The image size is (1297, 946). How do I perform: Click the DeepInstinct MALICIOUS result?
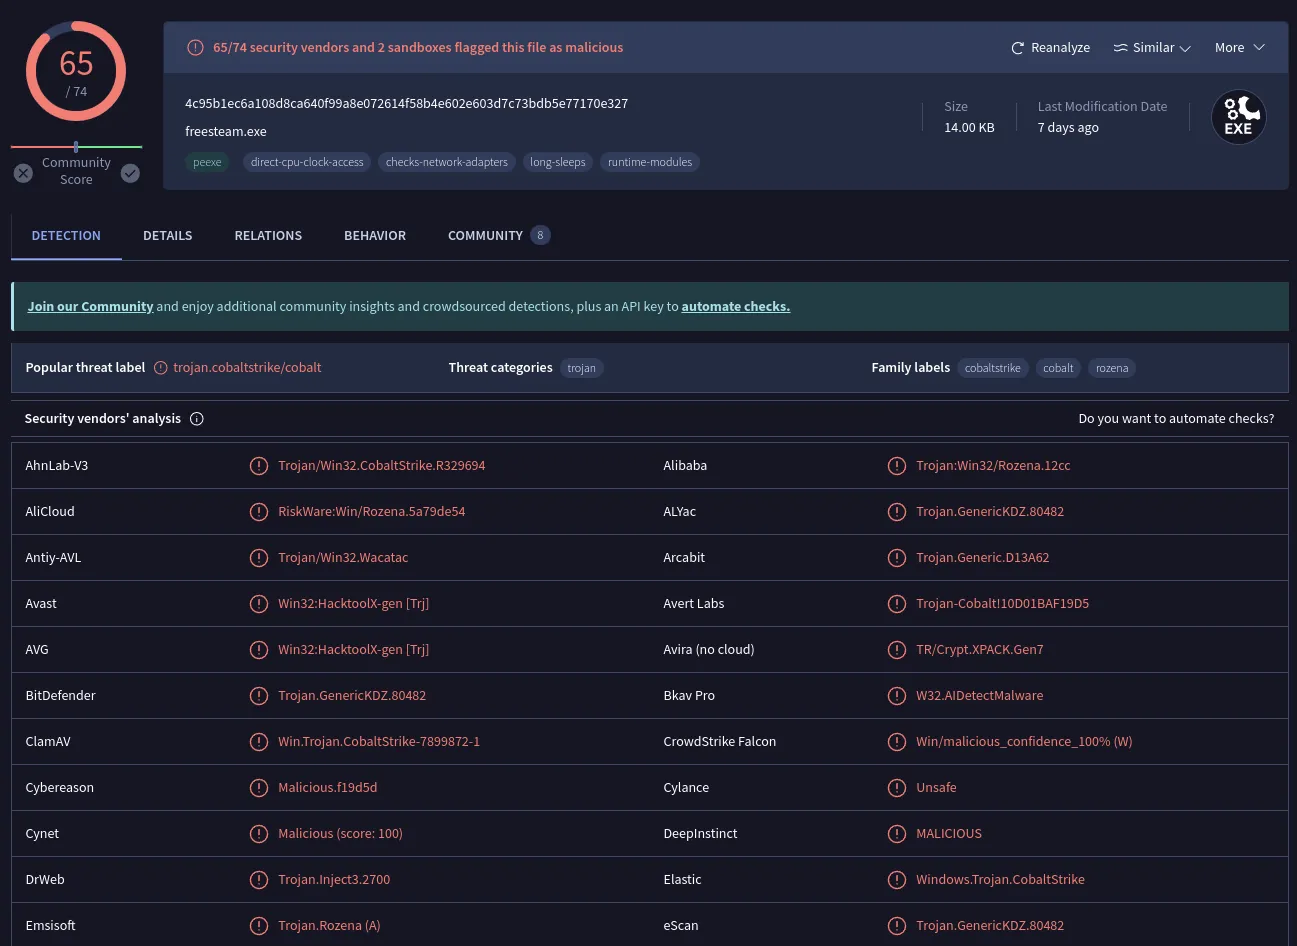click(x=949, y=834)
